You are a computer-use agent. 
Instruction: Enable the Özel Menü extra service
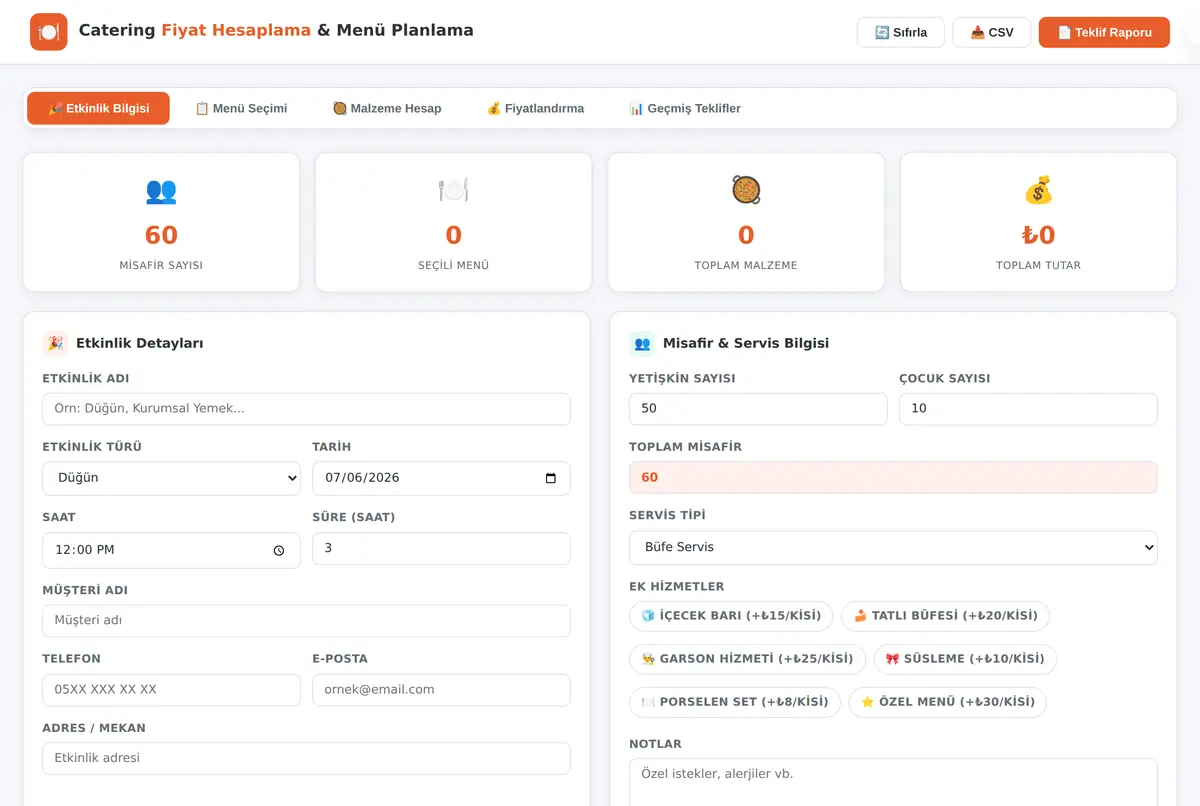947,702
